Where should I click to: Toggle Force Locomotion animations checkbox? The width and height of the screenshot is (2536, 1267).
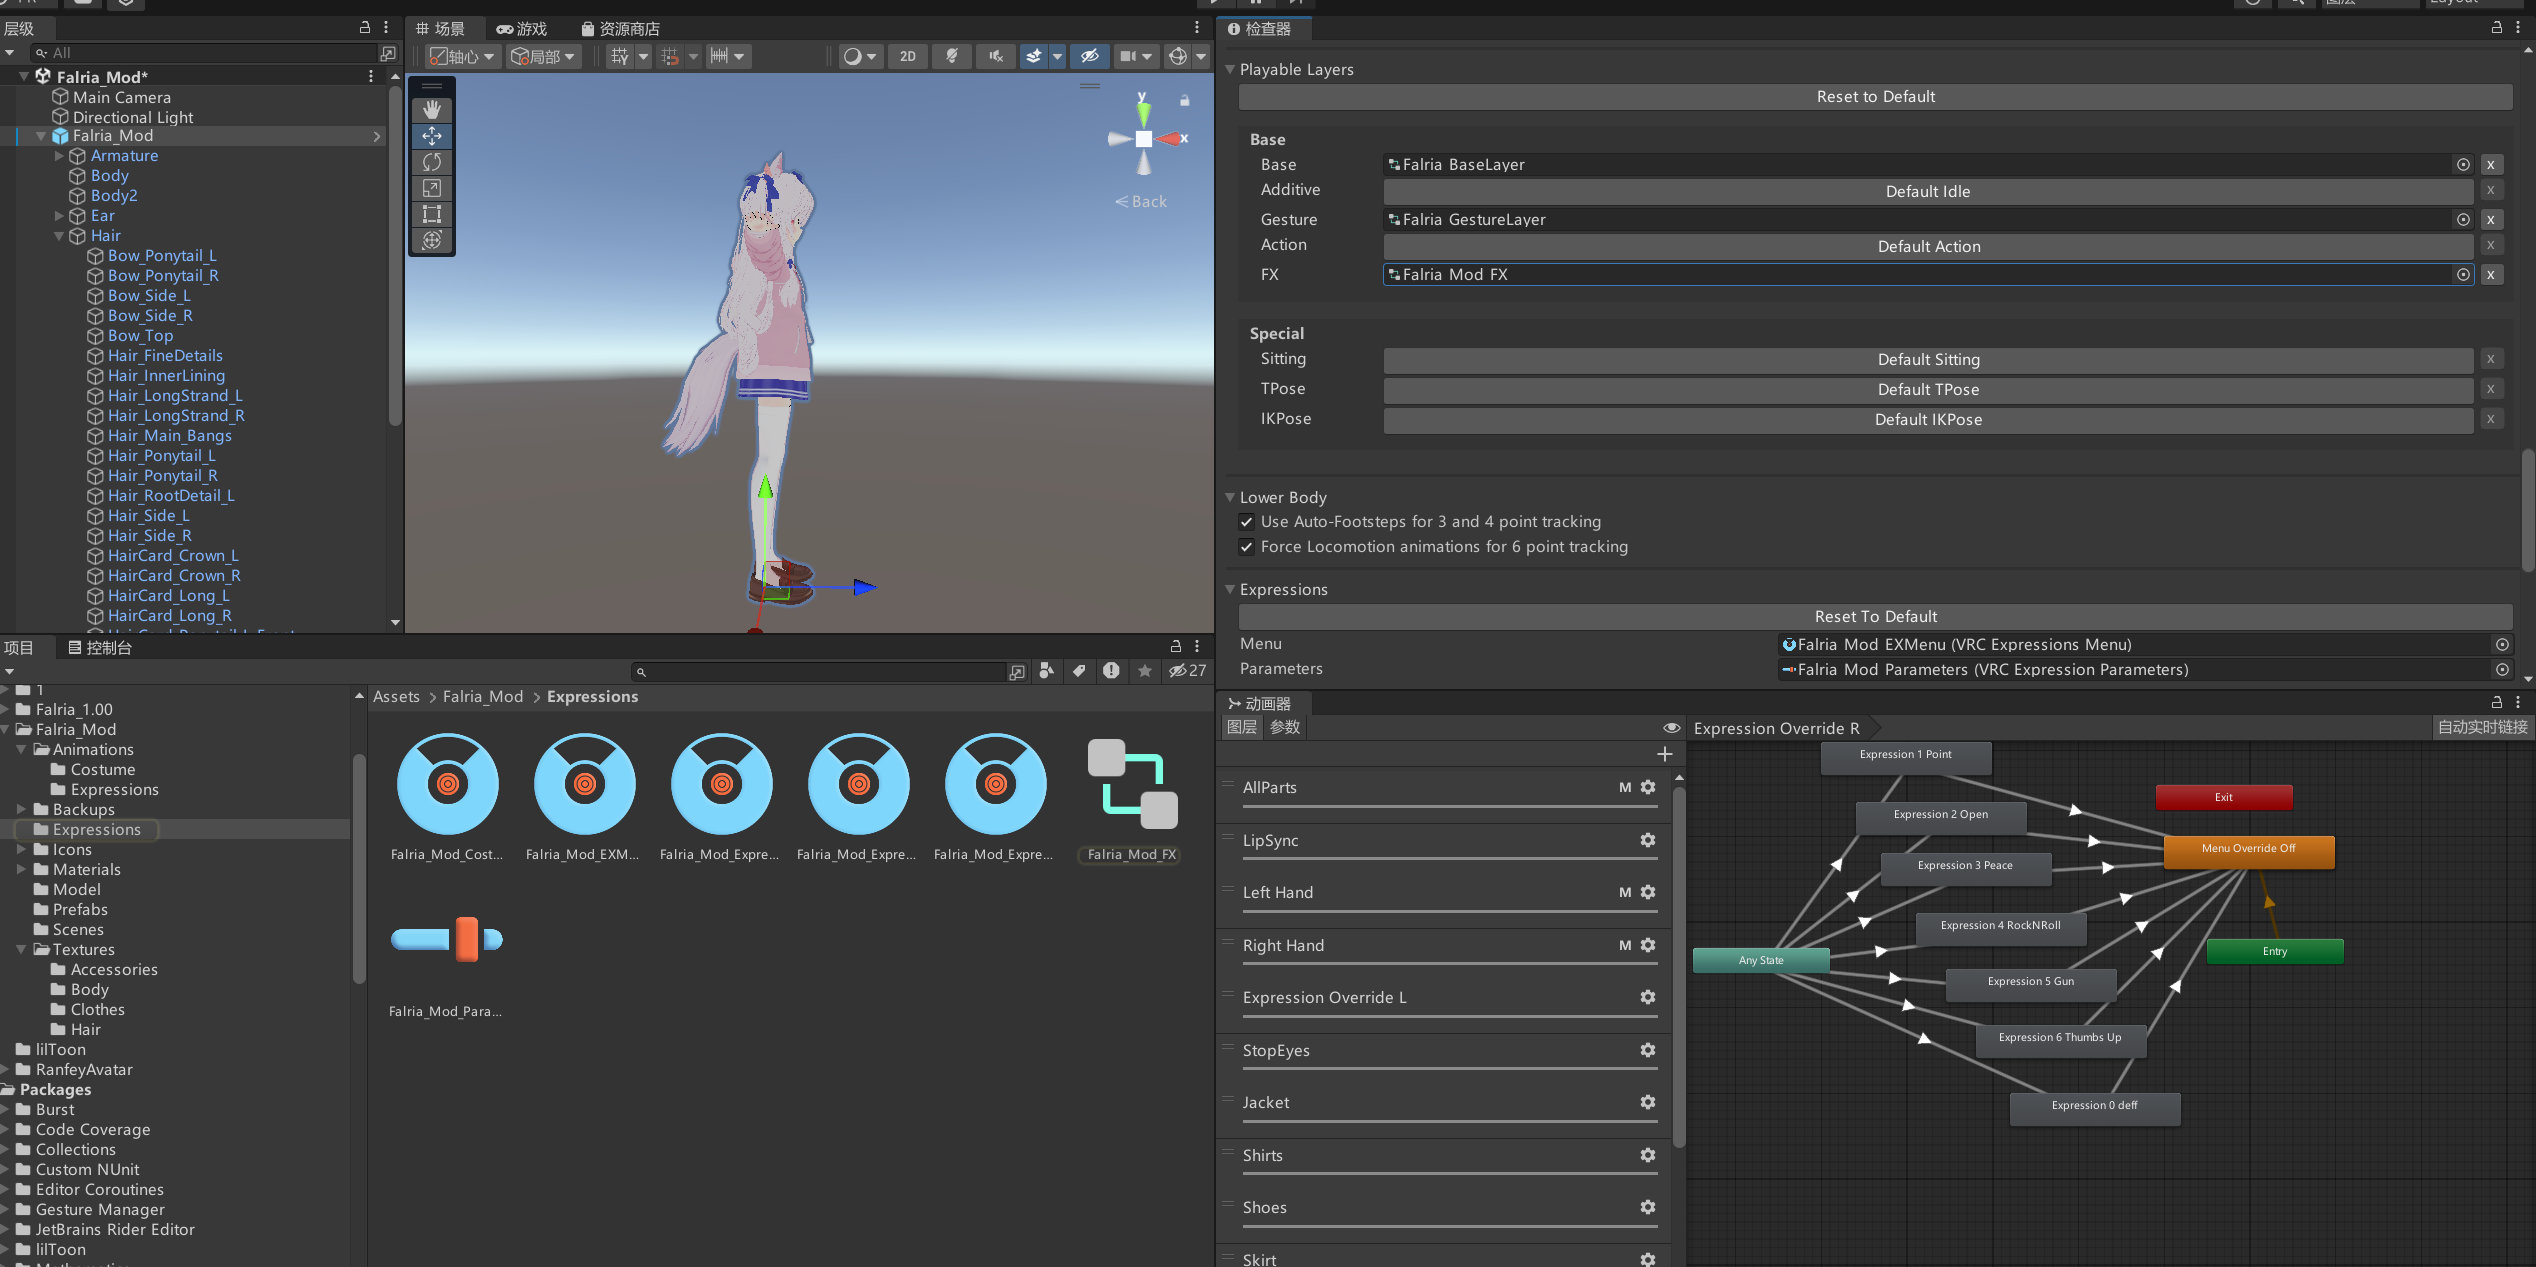[x=1246, y=547]
